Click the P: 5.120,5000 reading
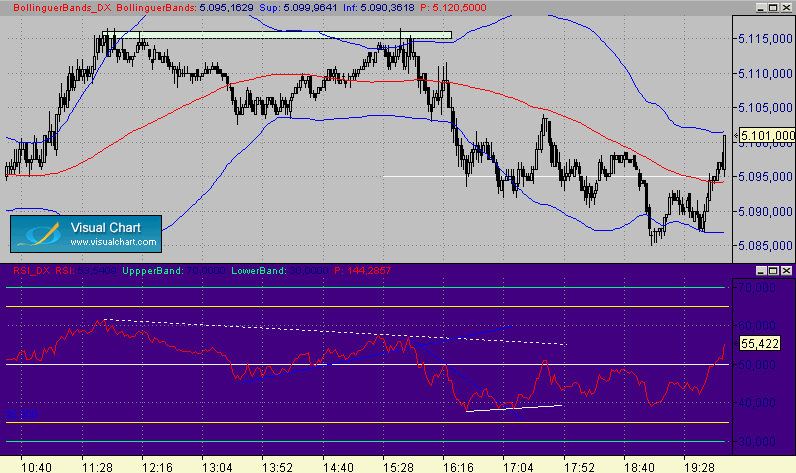This screenshot has width=796, height=473. click(x=453, y=8)
